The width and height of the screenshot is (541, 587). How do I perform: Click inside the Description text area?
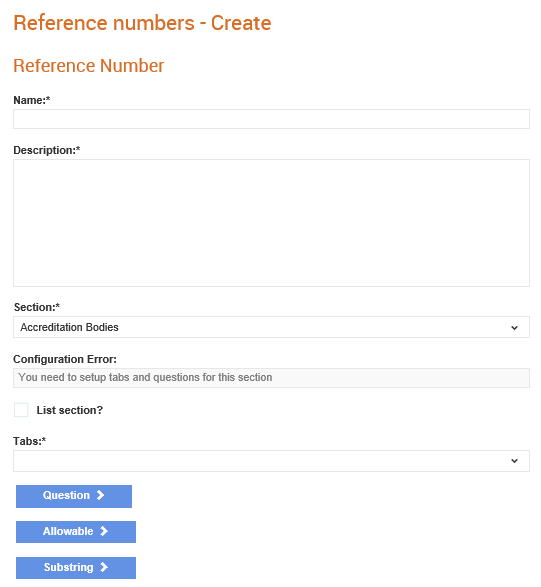coord(271,223)
